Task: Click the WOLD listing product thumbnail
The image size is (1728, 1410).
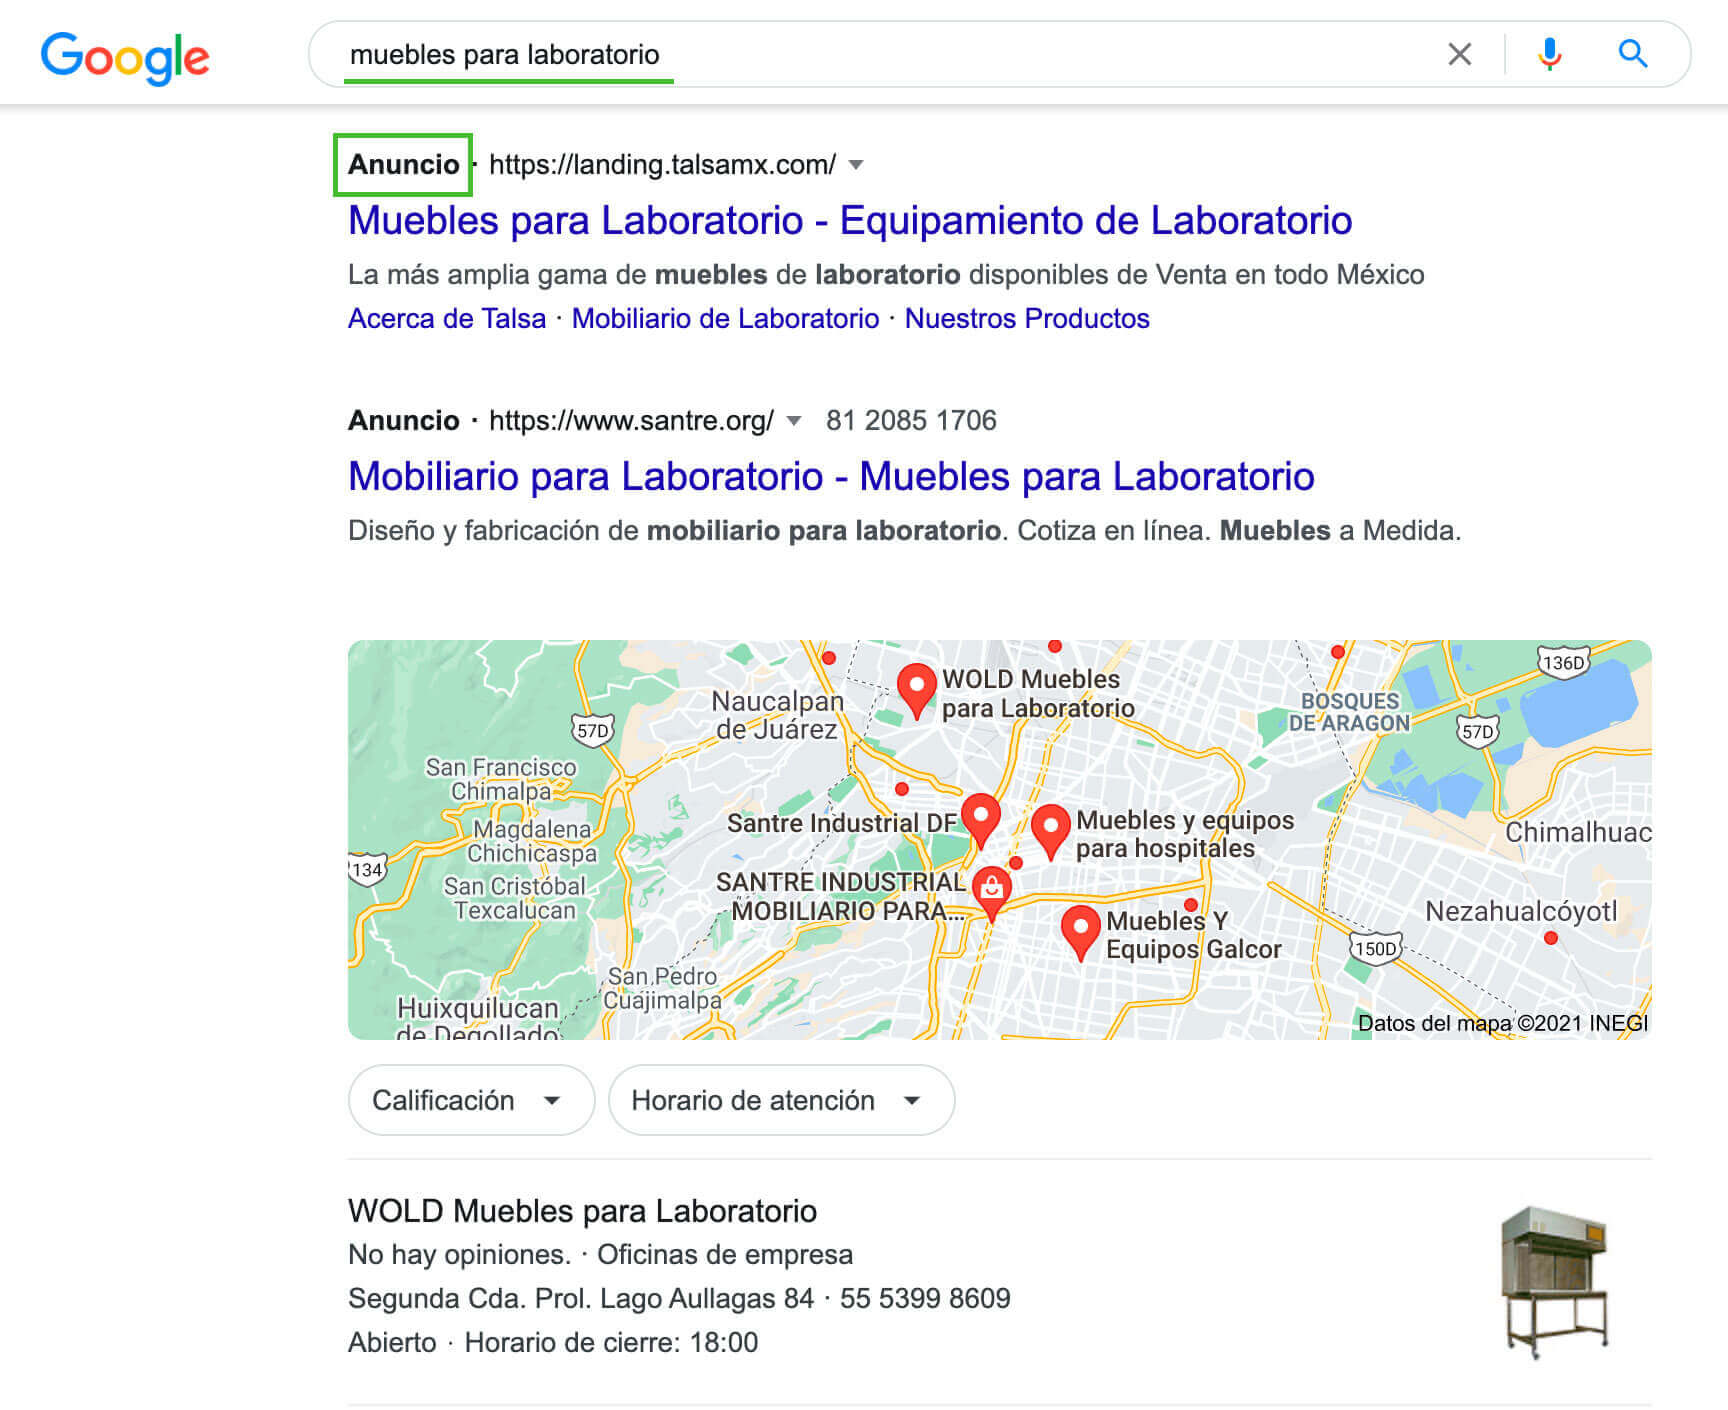Action: pos(1555,1283)
